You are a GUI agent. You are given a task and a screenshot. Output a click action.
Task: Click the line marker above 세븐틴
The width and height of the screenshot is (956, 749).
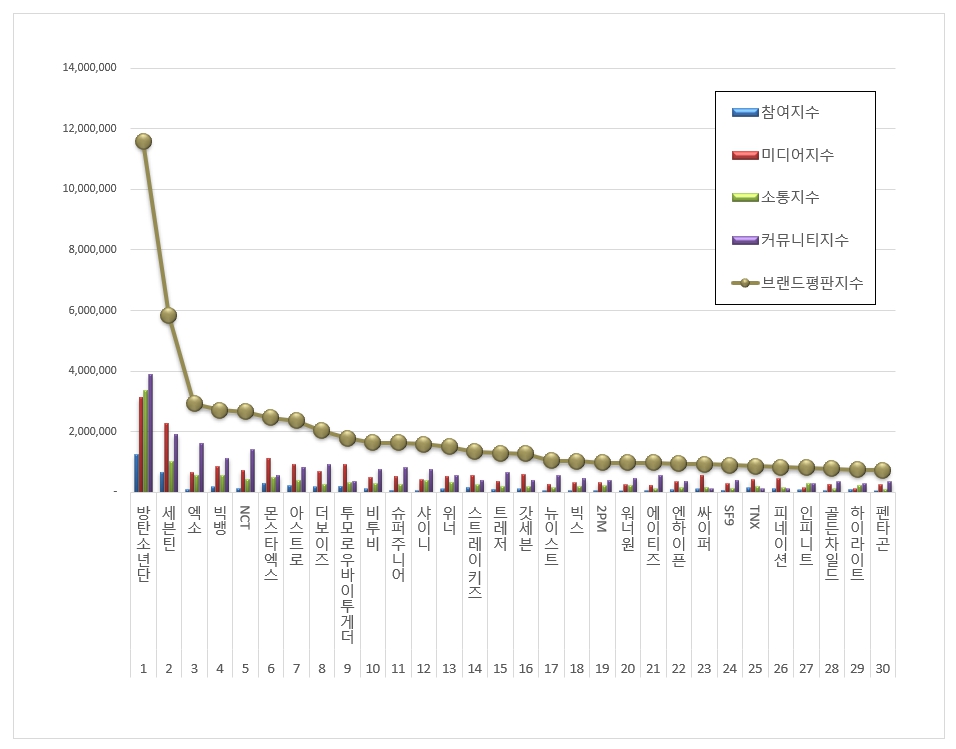click(169, 315)
